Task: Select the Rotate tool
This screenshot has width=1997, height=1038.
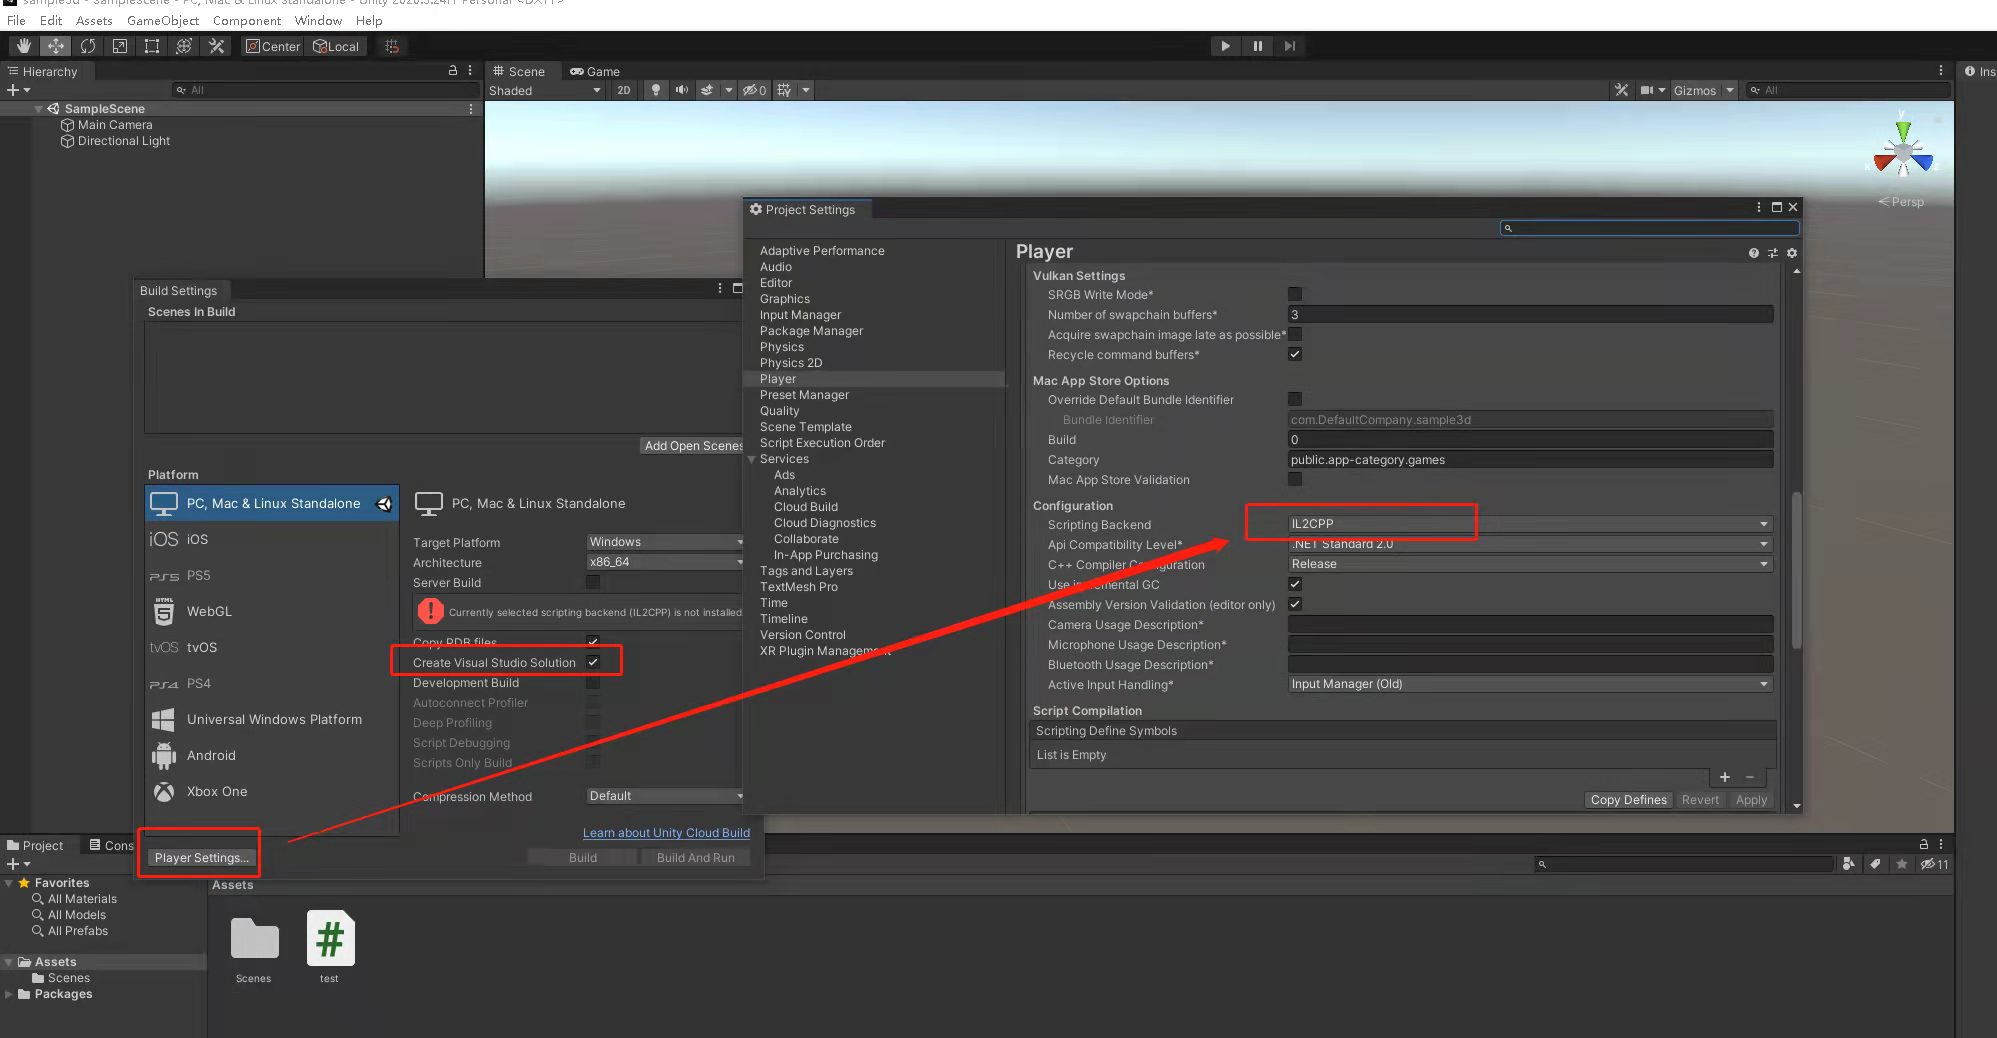Action: click(x=88, y=46)
